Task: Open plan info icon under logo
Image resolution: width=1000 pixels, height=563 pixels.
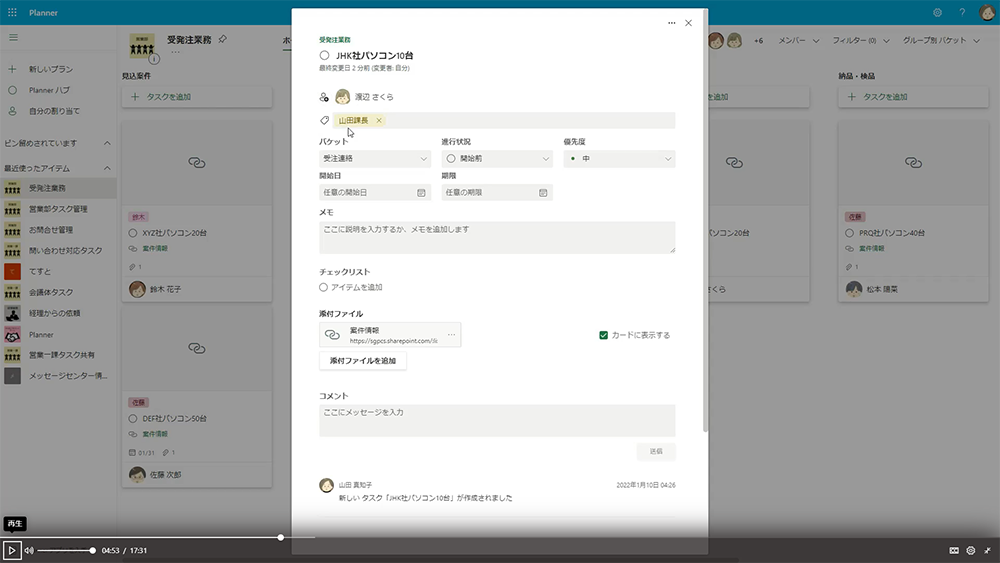Action: [x=154, y=59]
